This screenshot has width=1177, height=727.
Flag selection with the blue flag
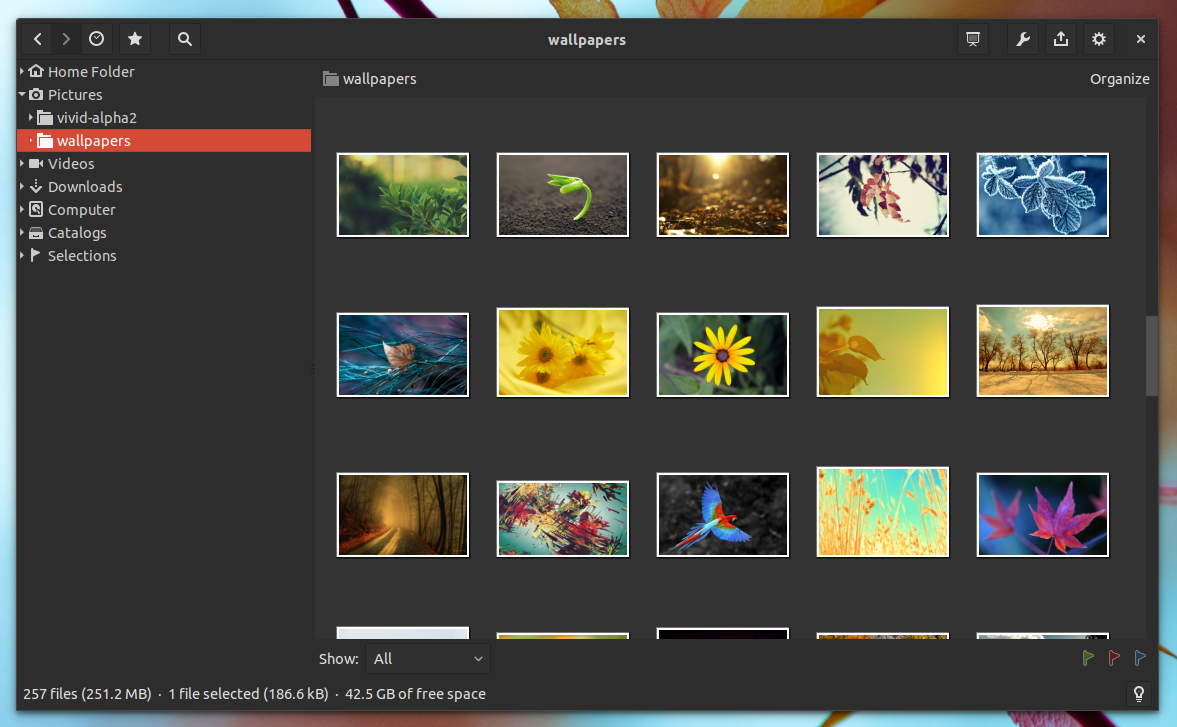1139,658
